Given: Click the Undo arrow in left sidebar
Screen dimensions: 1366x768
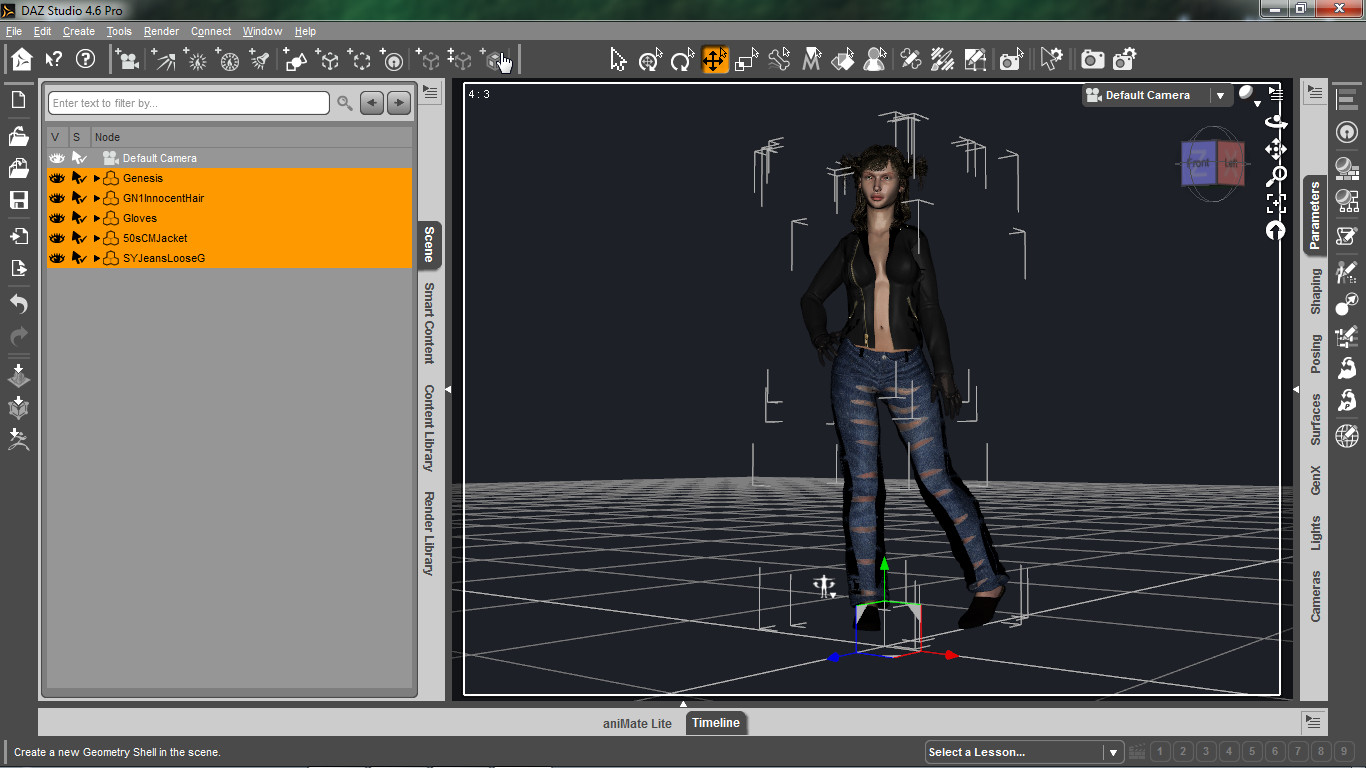Looking at the screenshot, I should 18,303.
